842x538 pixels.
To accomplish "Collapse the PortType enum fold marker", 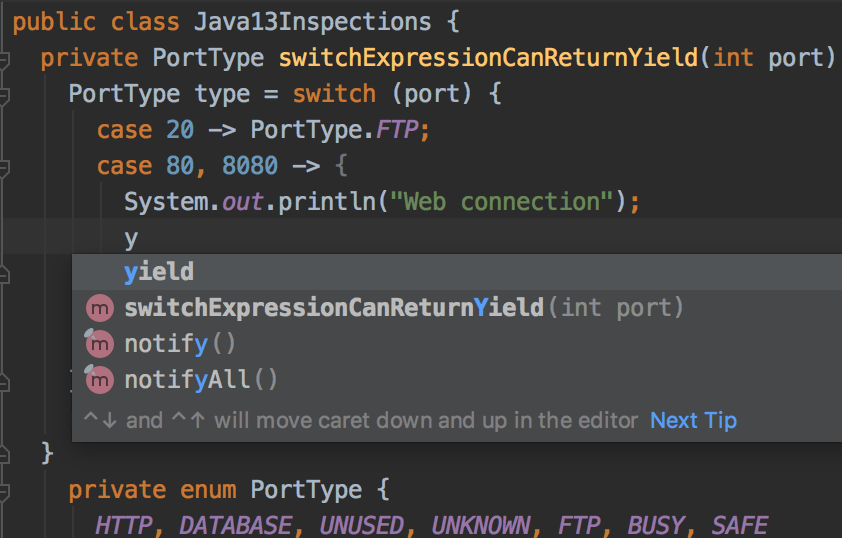I will (x=5, y=492).
